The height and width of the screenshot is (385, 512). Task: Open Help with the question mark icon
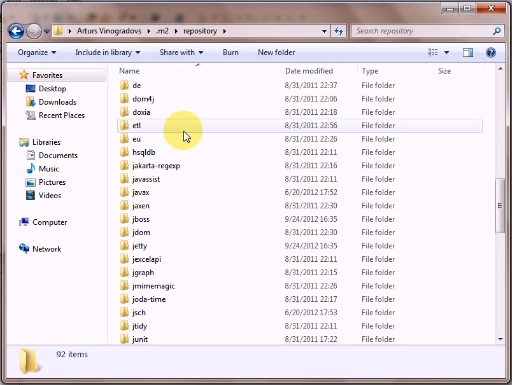tap(491, 52)
